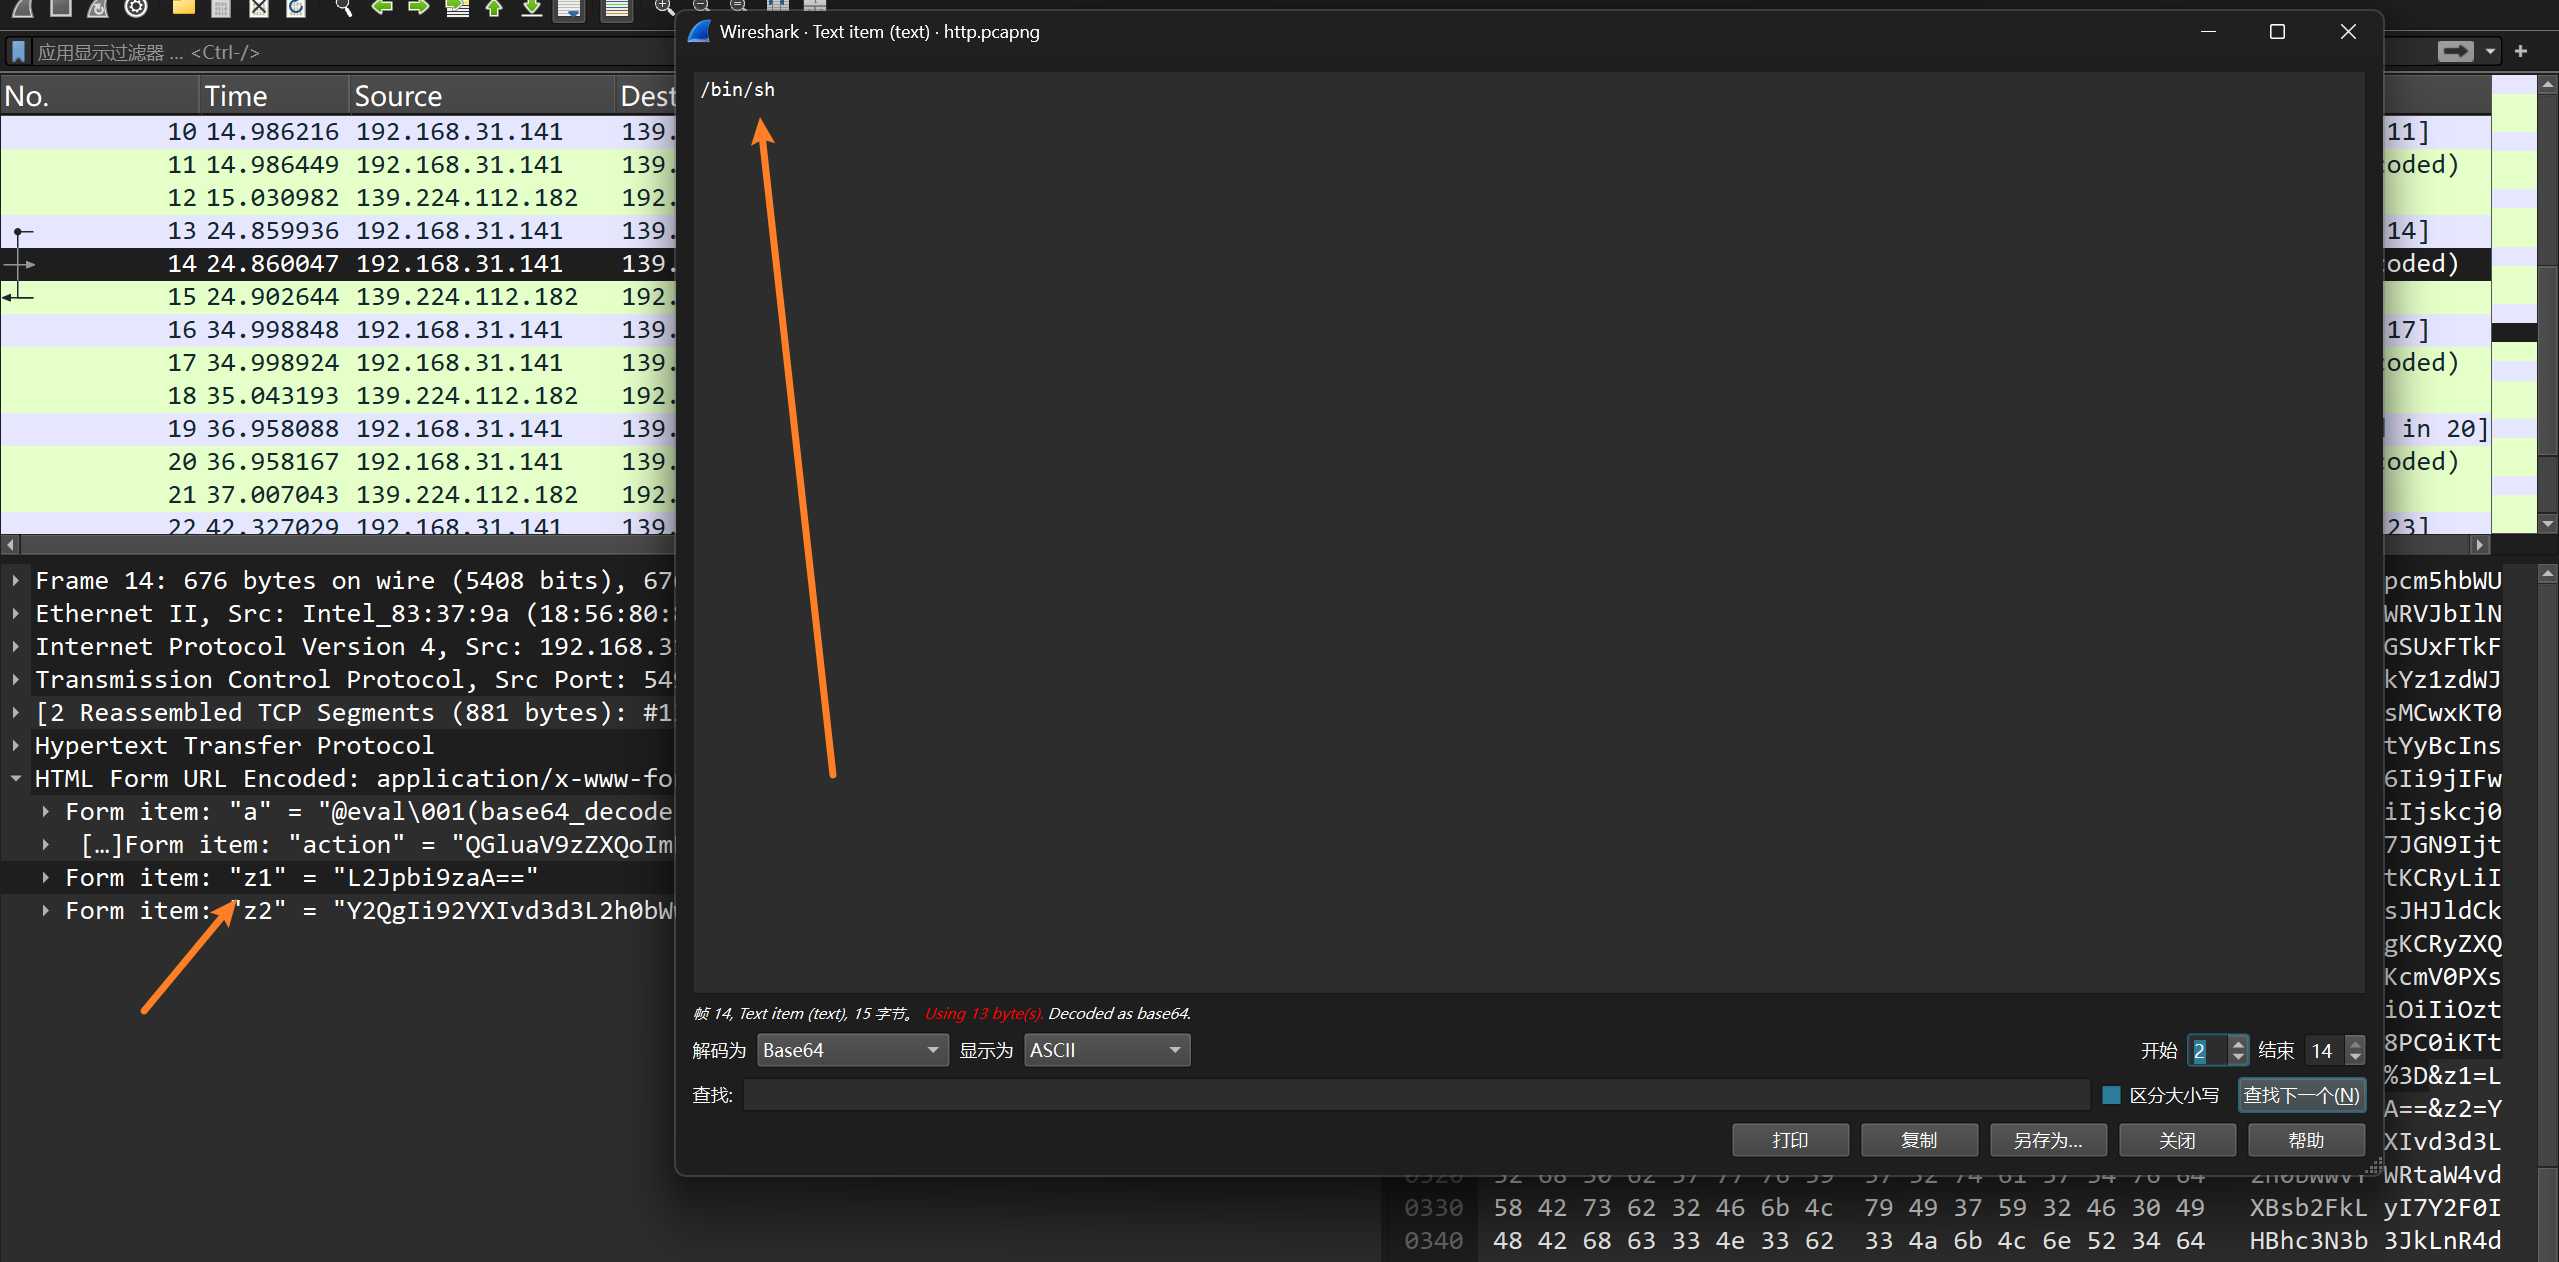Viewport: 2559px width, 1262px height.
Task: Click the find packet magnifier icon
Action: pyautogui.click(x=343, y=8)
